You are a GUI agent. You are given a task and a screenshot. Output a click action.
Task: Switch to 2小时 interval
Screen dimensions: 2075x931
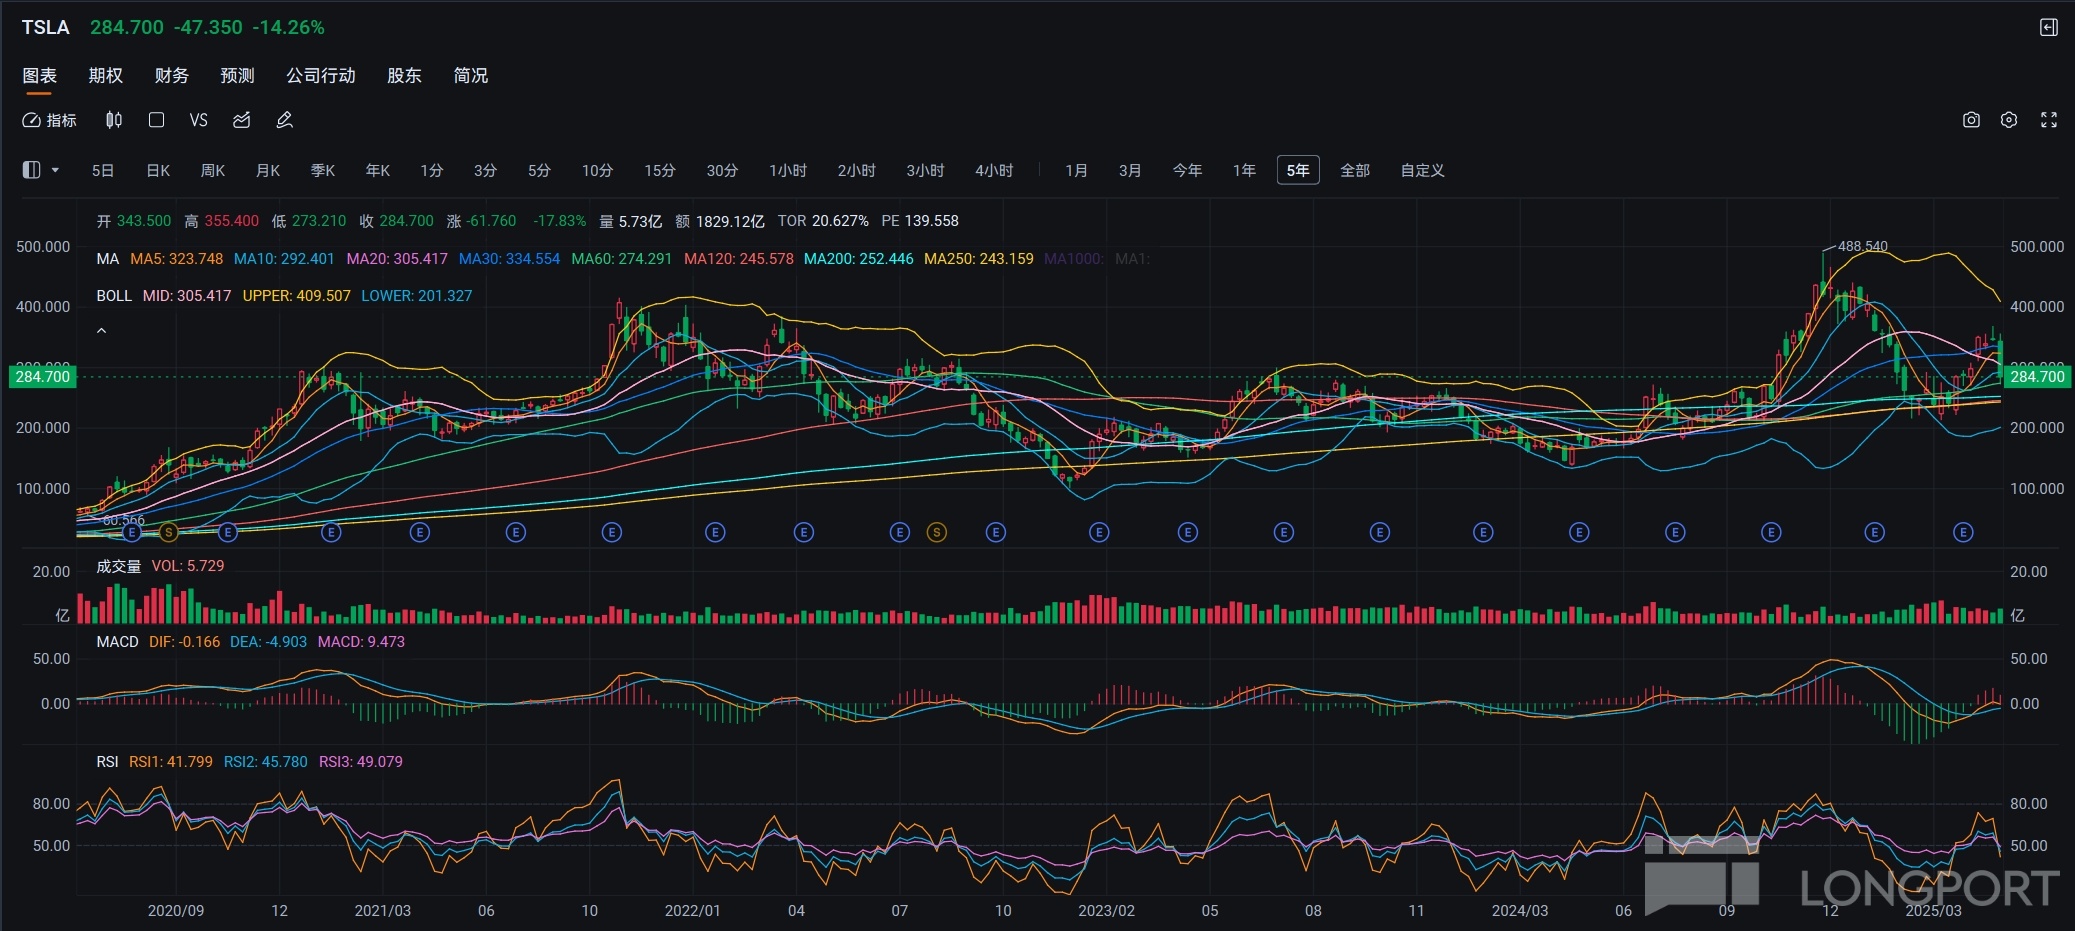coord(857,171)
